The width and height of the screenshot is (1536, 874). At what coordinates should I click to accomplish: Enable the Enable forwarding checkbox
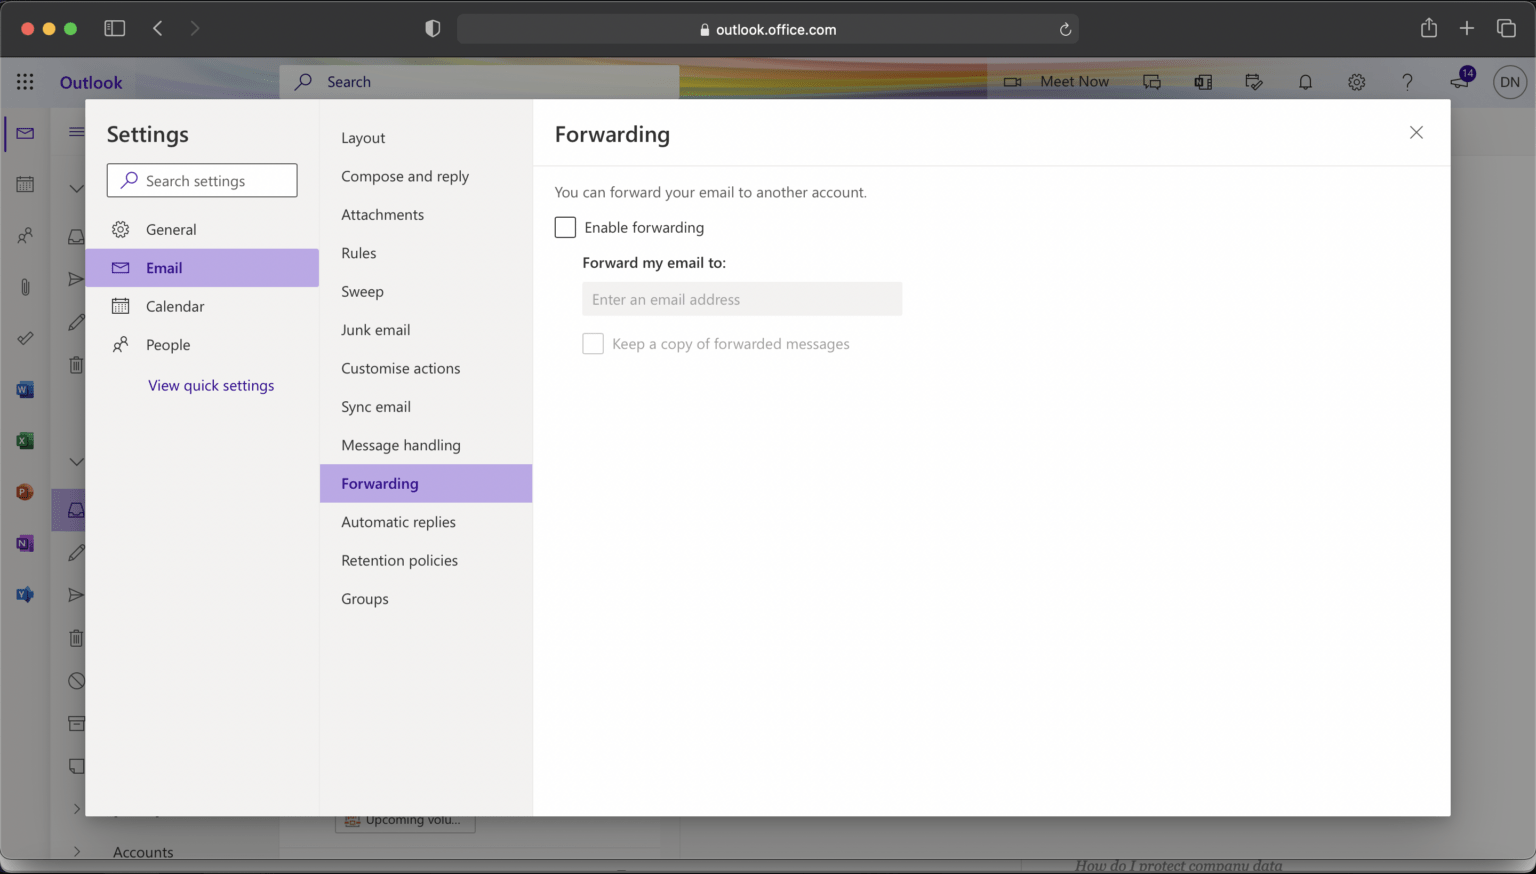tap(565, 227)
